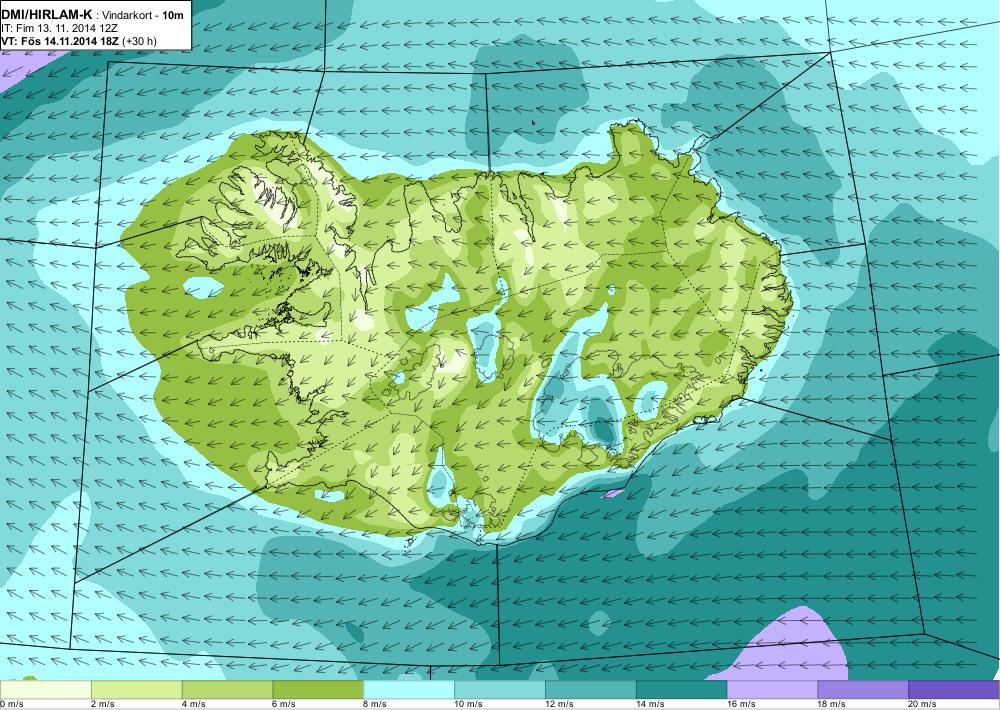The height and width of the screenshot is (710, 1000).
Task: Click the pale yellow 0–2 m/s legend swatch
Action: tap(45, 690)
